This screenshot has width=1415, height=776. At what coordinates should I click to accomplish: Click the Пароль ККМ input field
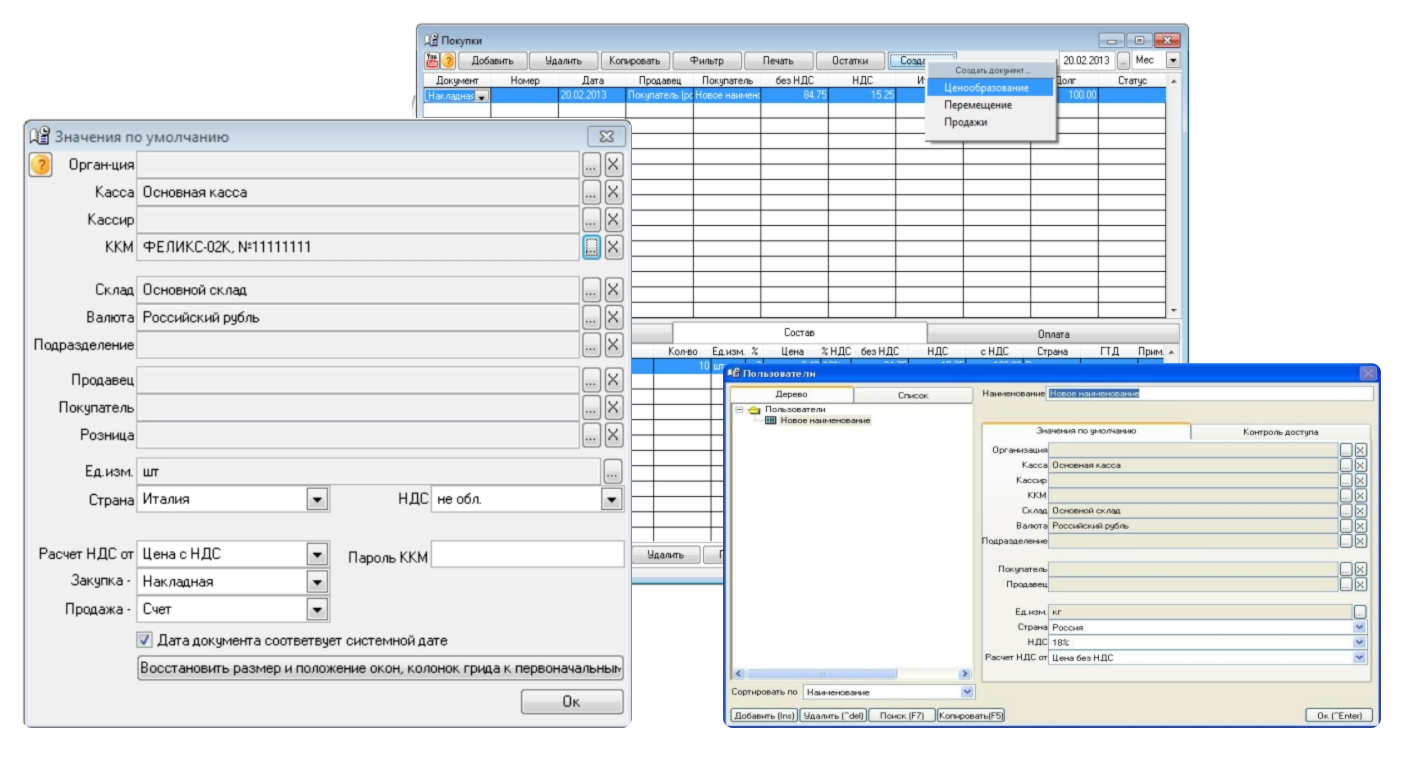tap(527, 555)
